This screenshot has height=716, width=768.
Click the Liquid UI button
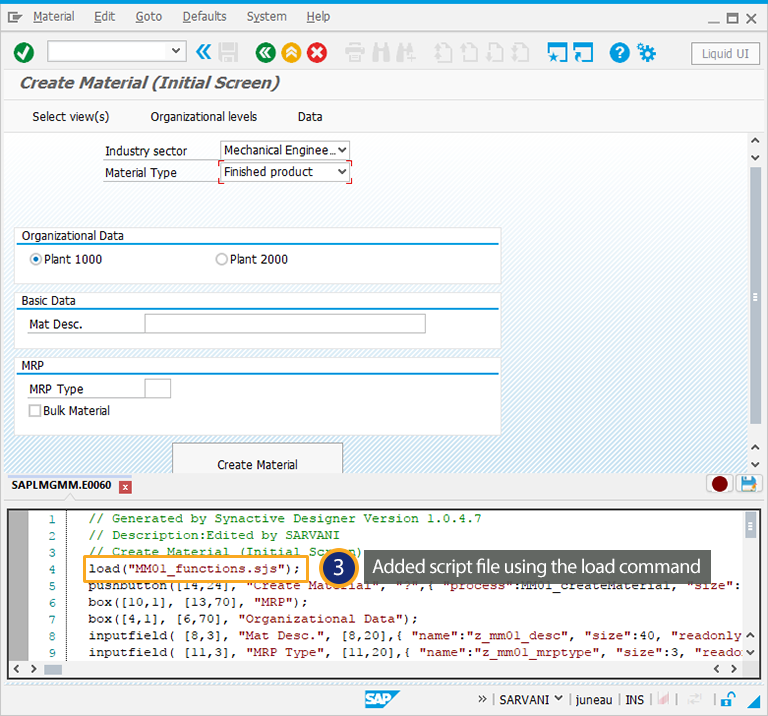(725, 53)
